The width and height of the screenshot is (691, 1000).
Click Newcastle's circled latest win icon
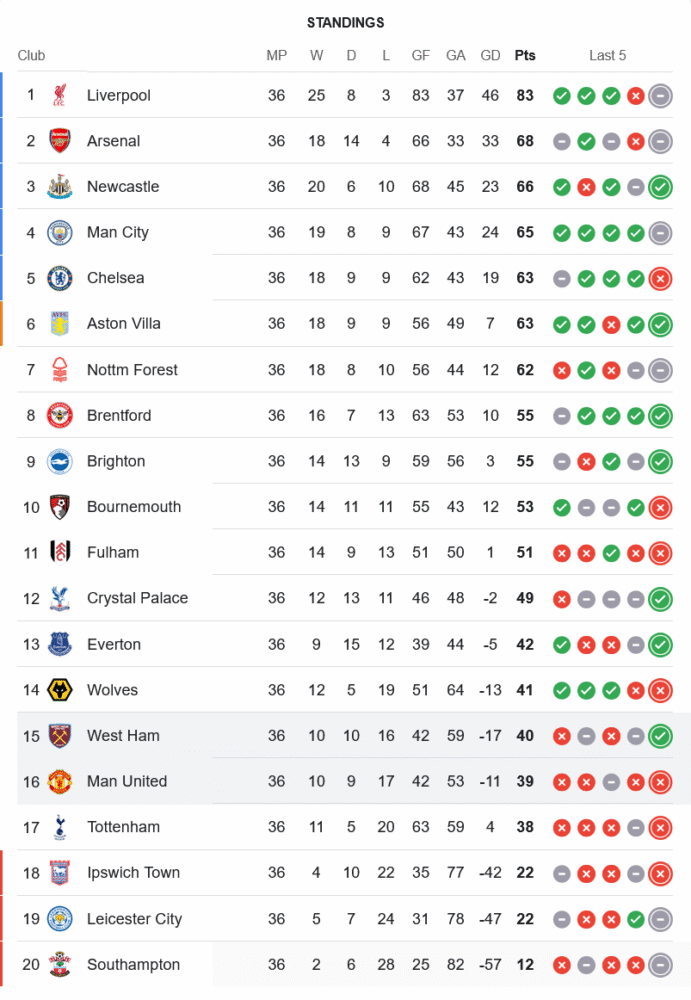(x=659, y=187)
